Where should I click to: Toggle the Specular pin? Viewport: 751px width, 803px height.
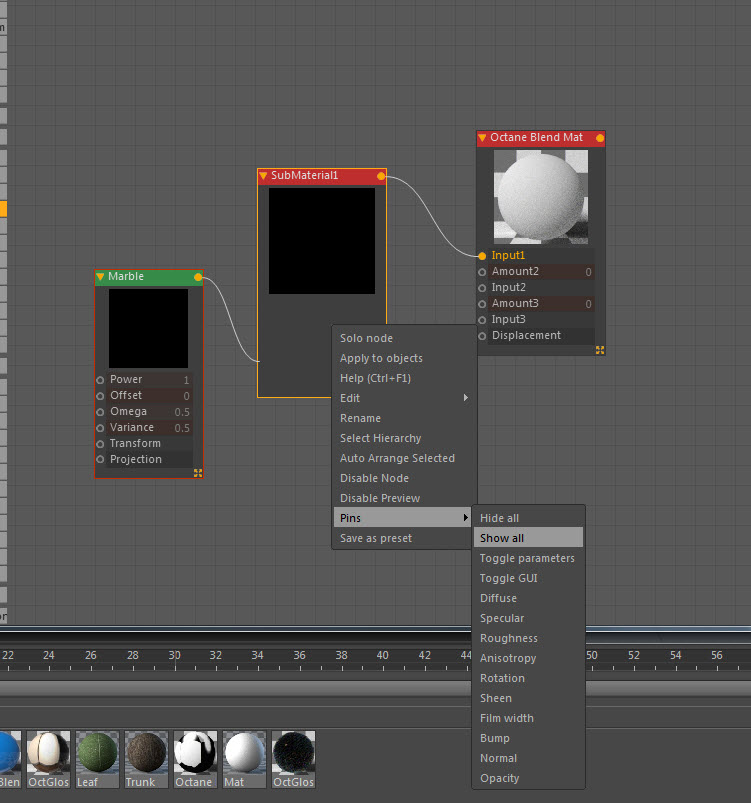click(528, 618)
